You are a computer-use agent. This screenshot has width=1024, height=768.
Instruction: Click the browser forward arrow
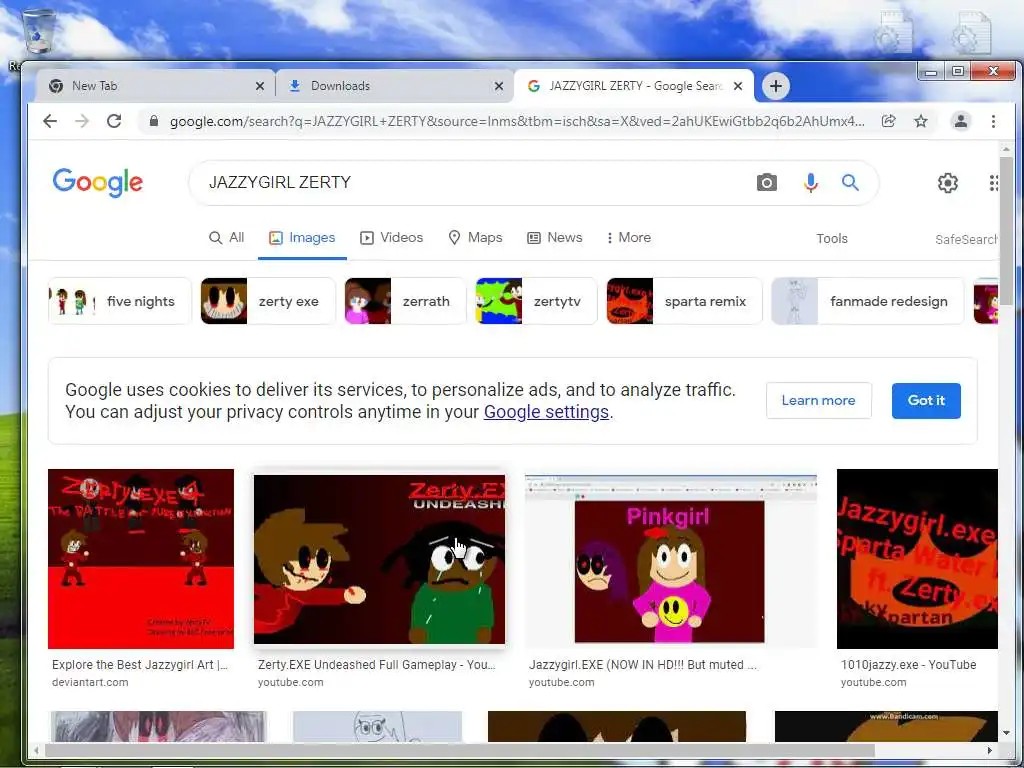tap(82, 121)
